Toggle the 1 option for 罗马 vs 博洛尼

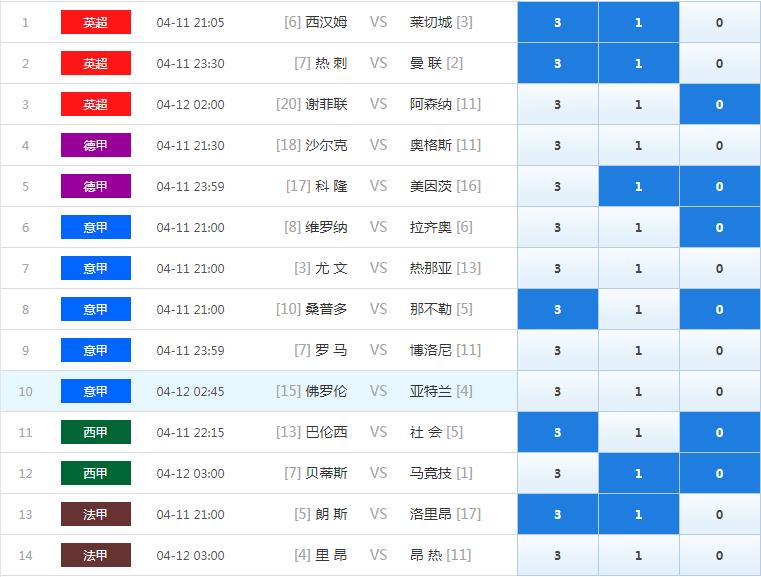(x=639, y=350)
